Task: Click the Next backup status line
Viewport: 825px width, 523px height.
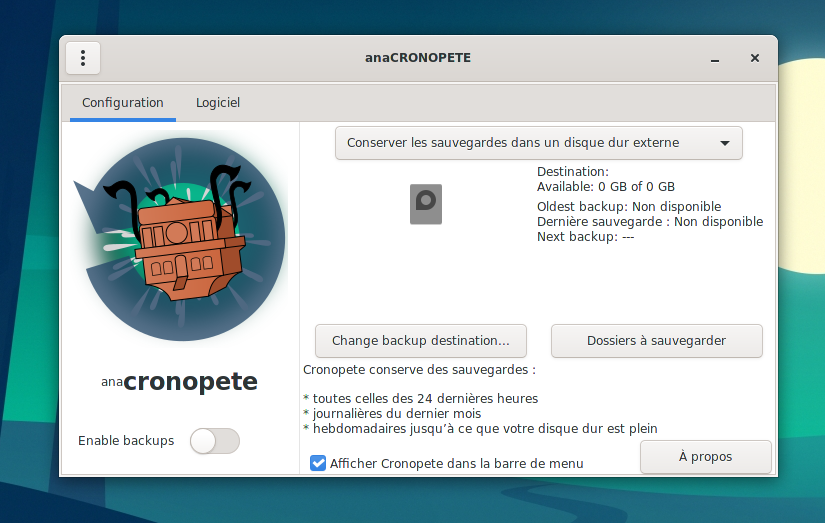Action: pos(586,237)
